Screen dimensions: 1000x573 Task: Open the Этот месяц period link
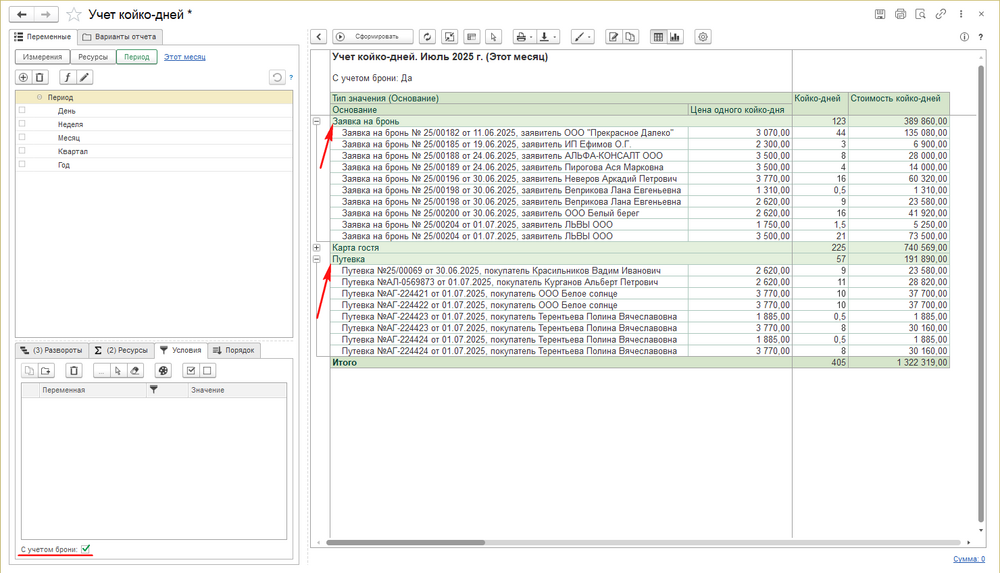[x=184, y=57]
